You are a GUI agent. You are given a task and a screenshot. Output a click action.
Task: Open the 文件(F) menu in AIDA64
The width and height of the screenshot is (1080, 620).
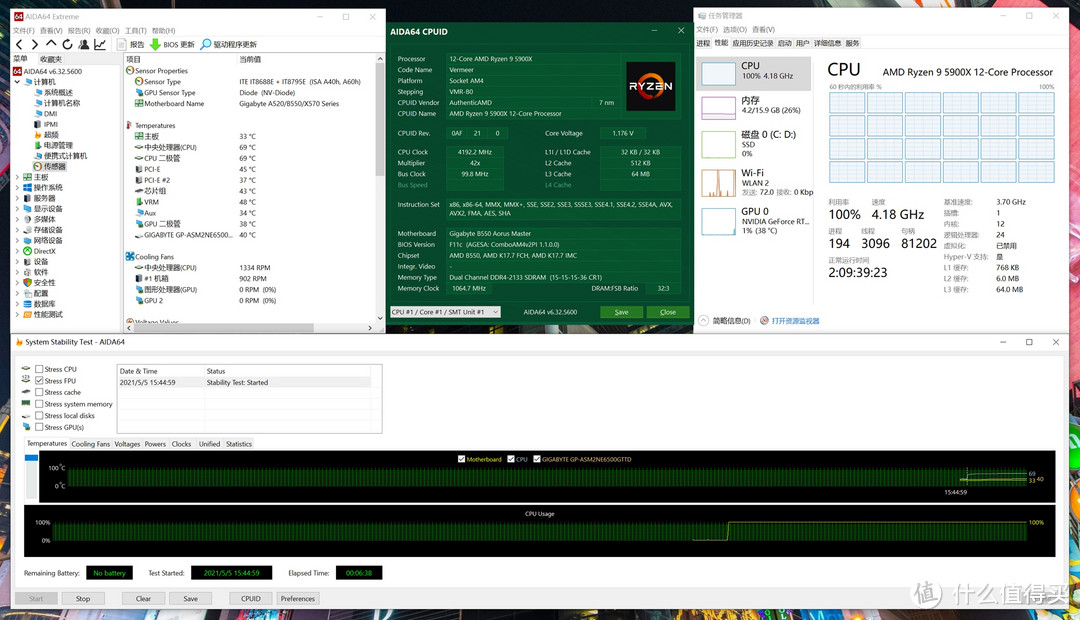(23, 30)
